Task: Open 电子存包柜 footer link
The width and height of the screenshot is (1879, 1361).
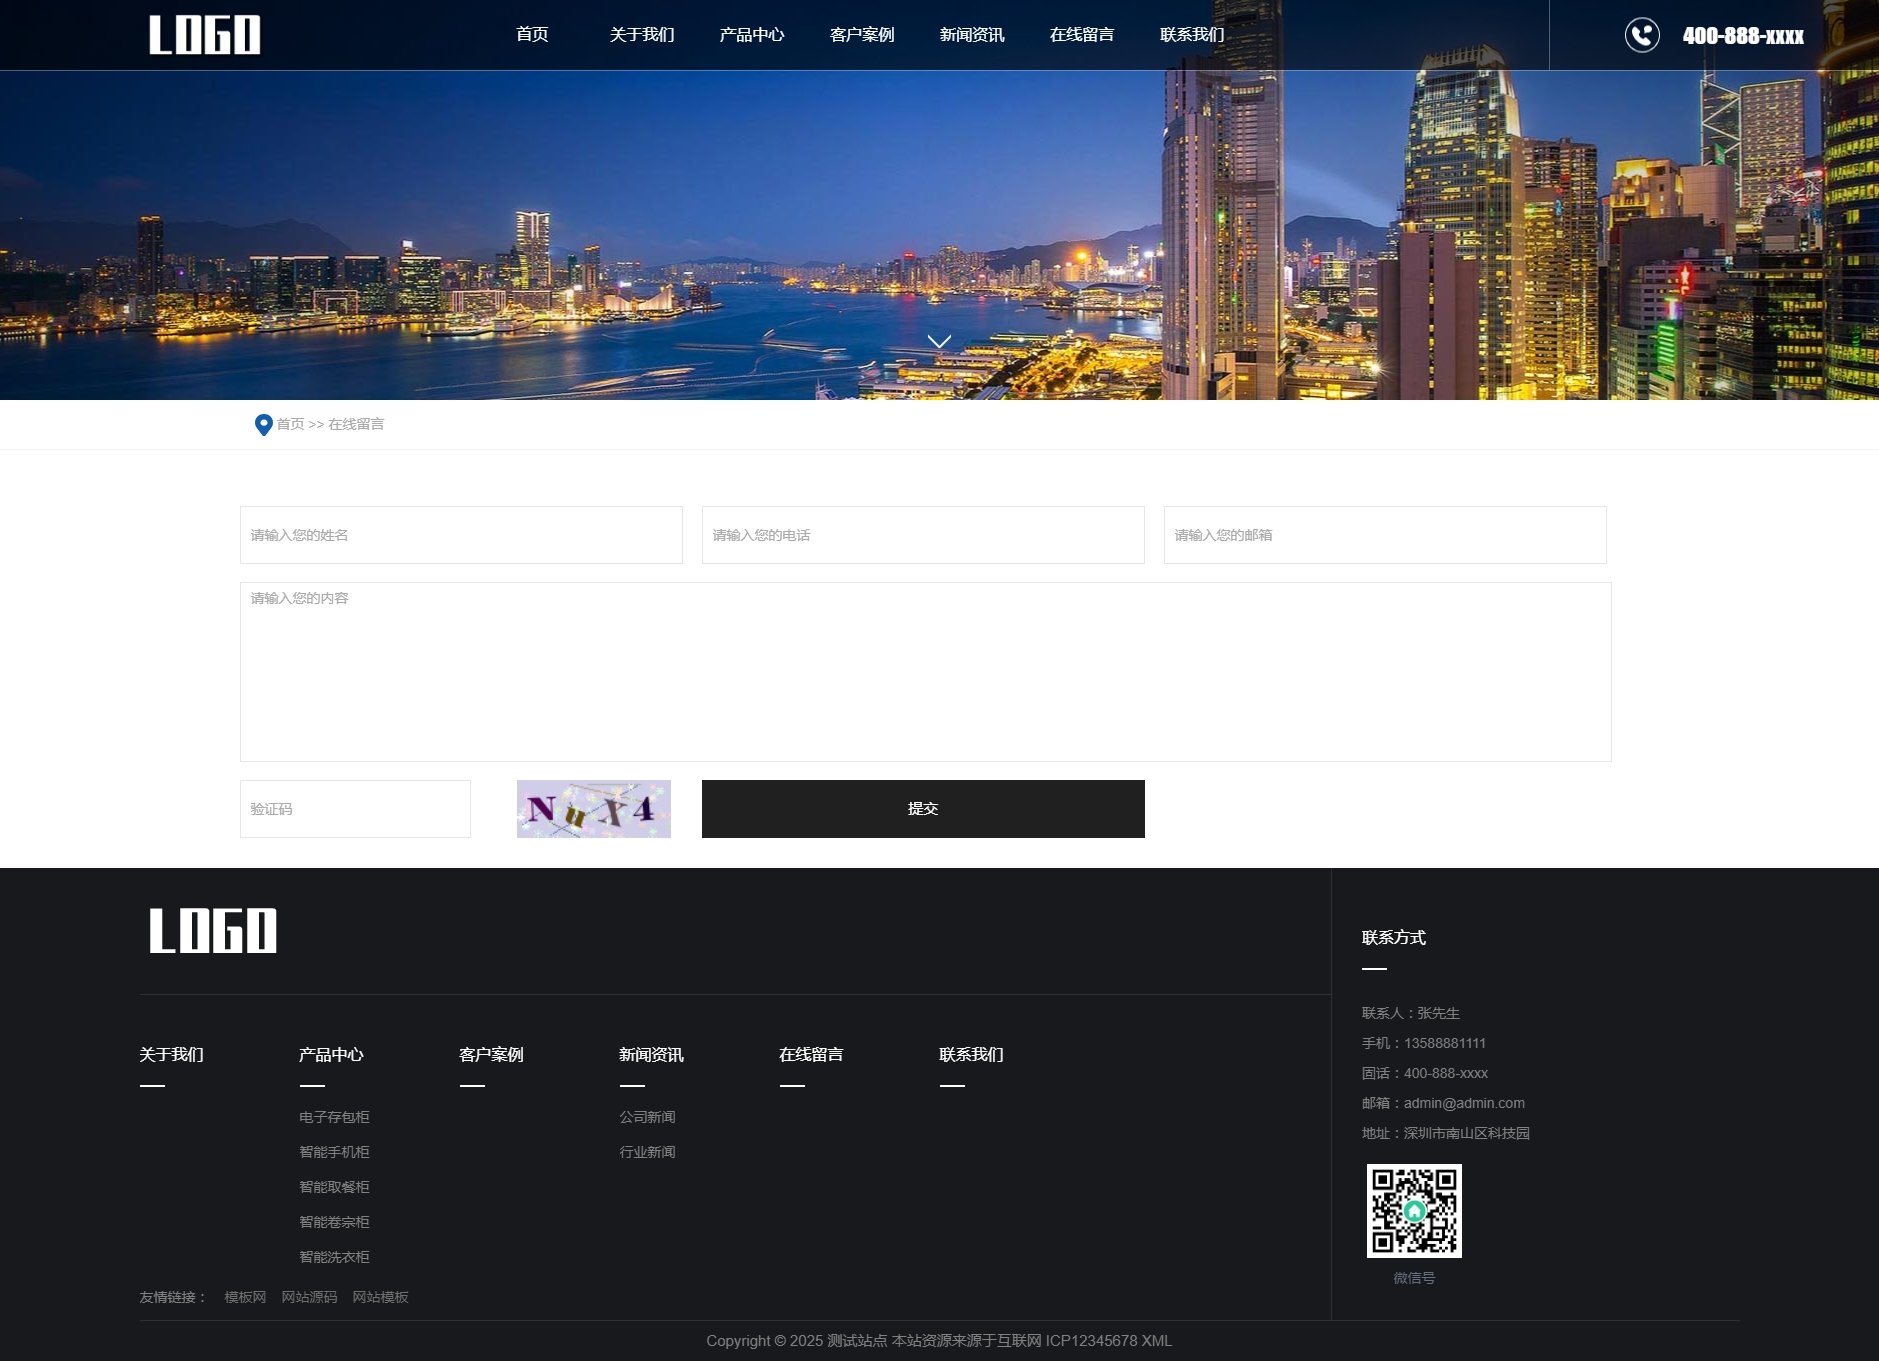Action: tap(334, 1117)
